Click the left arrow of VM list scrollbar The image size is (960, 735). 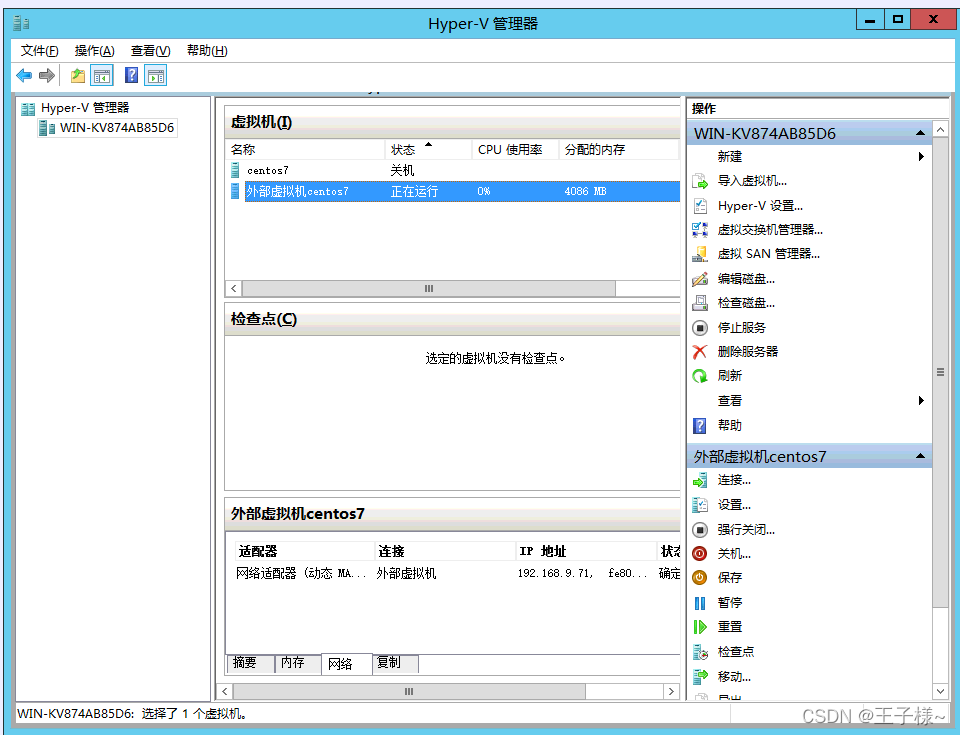[x=233, y=288]
